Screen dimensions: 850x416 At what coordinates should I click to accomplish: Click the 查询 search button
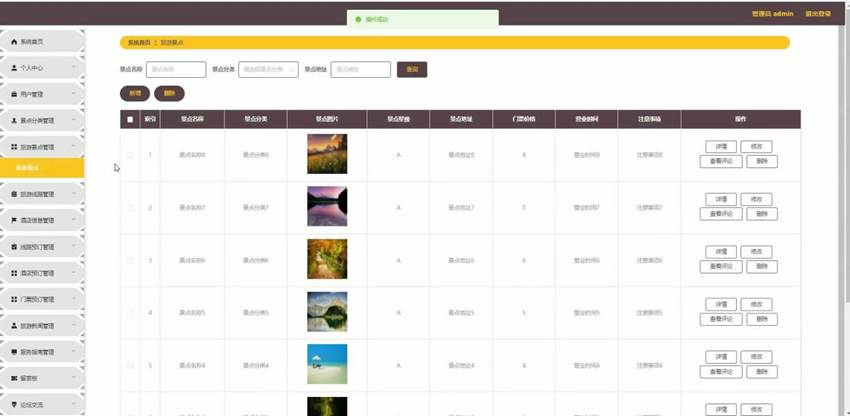click(x=412, y=69)
